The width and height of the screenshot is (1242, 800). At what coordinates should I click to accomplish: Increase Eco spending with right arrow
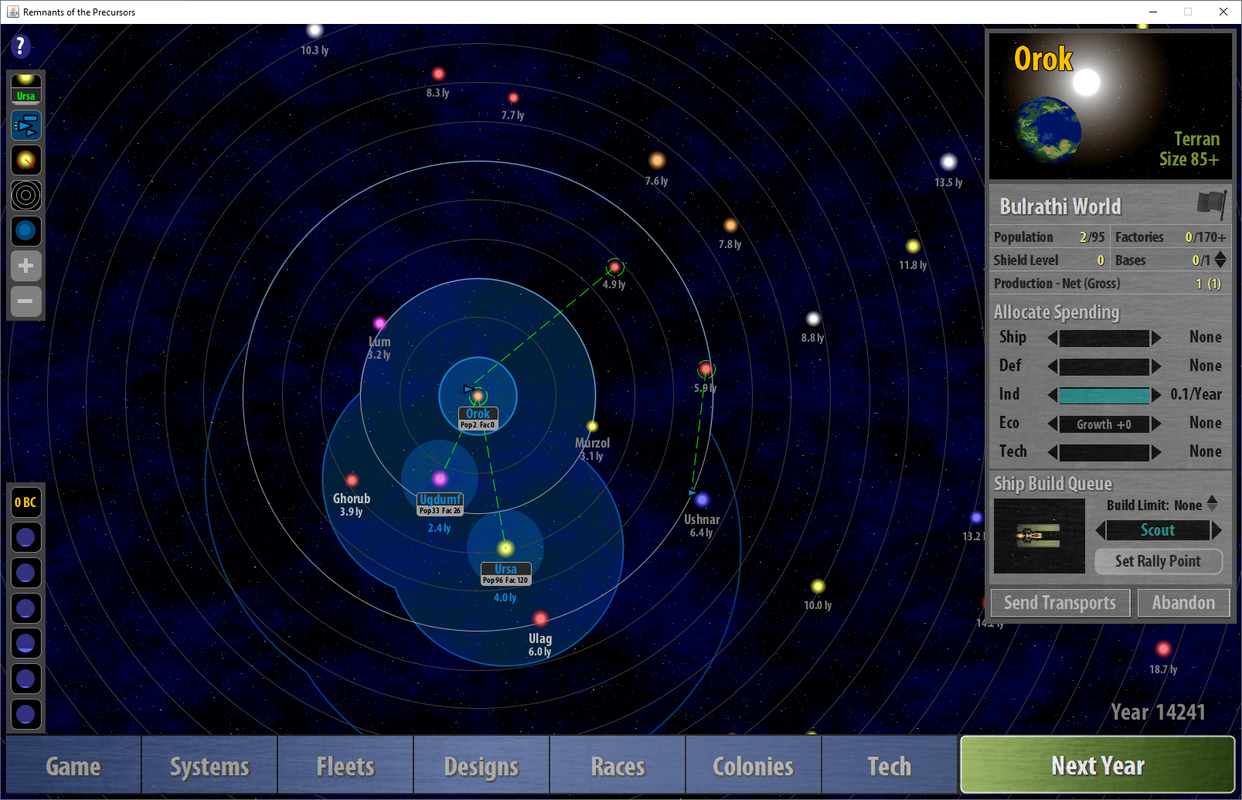coord(1156,424)
